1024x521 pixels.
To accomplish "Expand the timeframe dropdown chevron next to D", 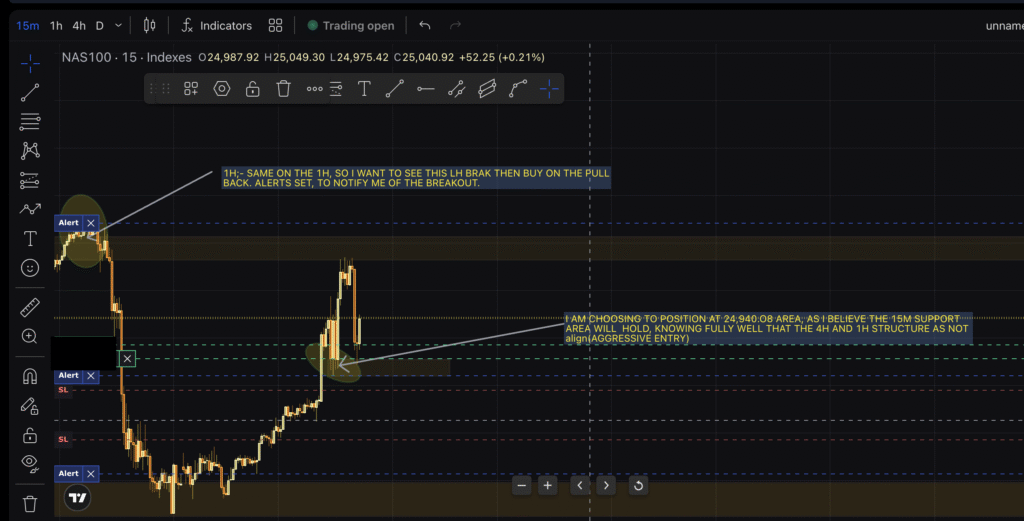I will (x=119, y=25).
